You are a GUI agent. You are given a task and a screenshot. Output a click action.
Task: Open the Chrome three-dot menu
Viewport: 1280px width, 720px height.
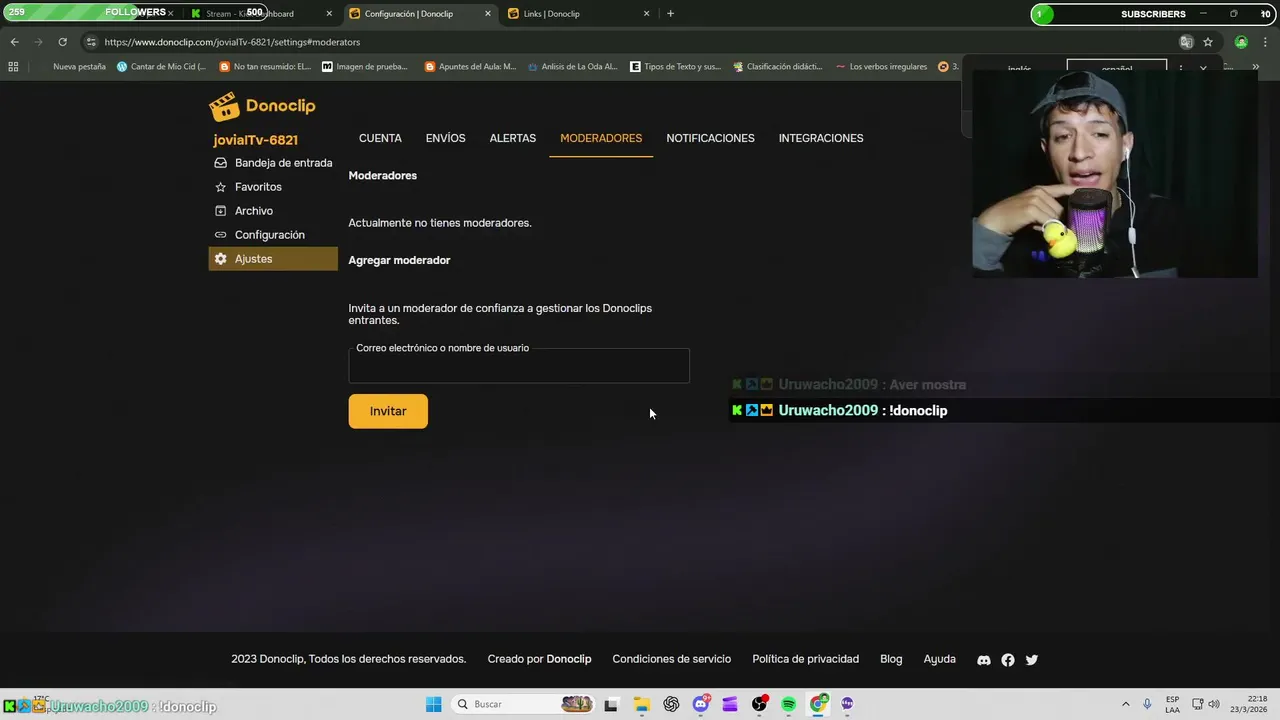pyautogui.click(x=1263, y=42)
